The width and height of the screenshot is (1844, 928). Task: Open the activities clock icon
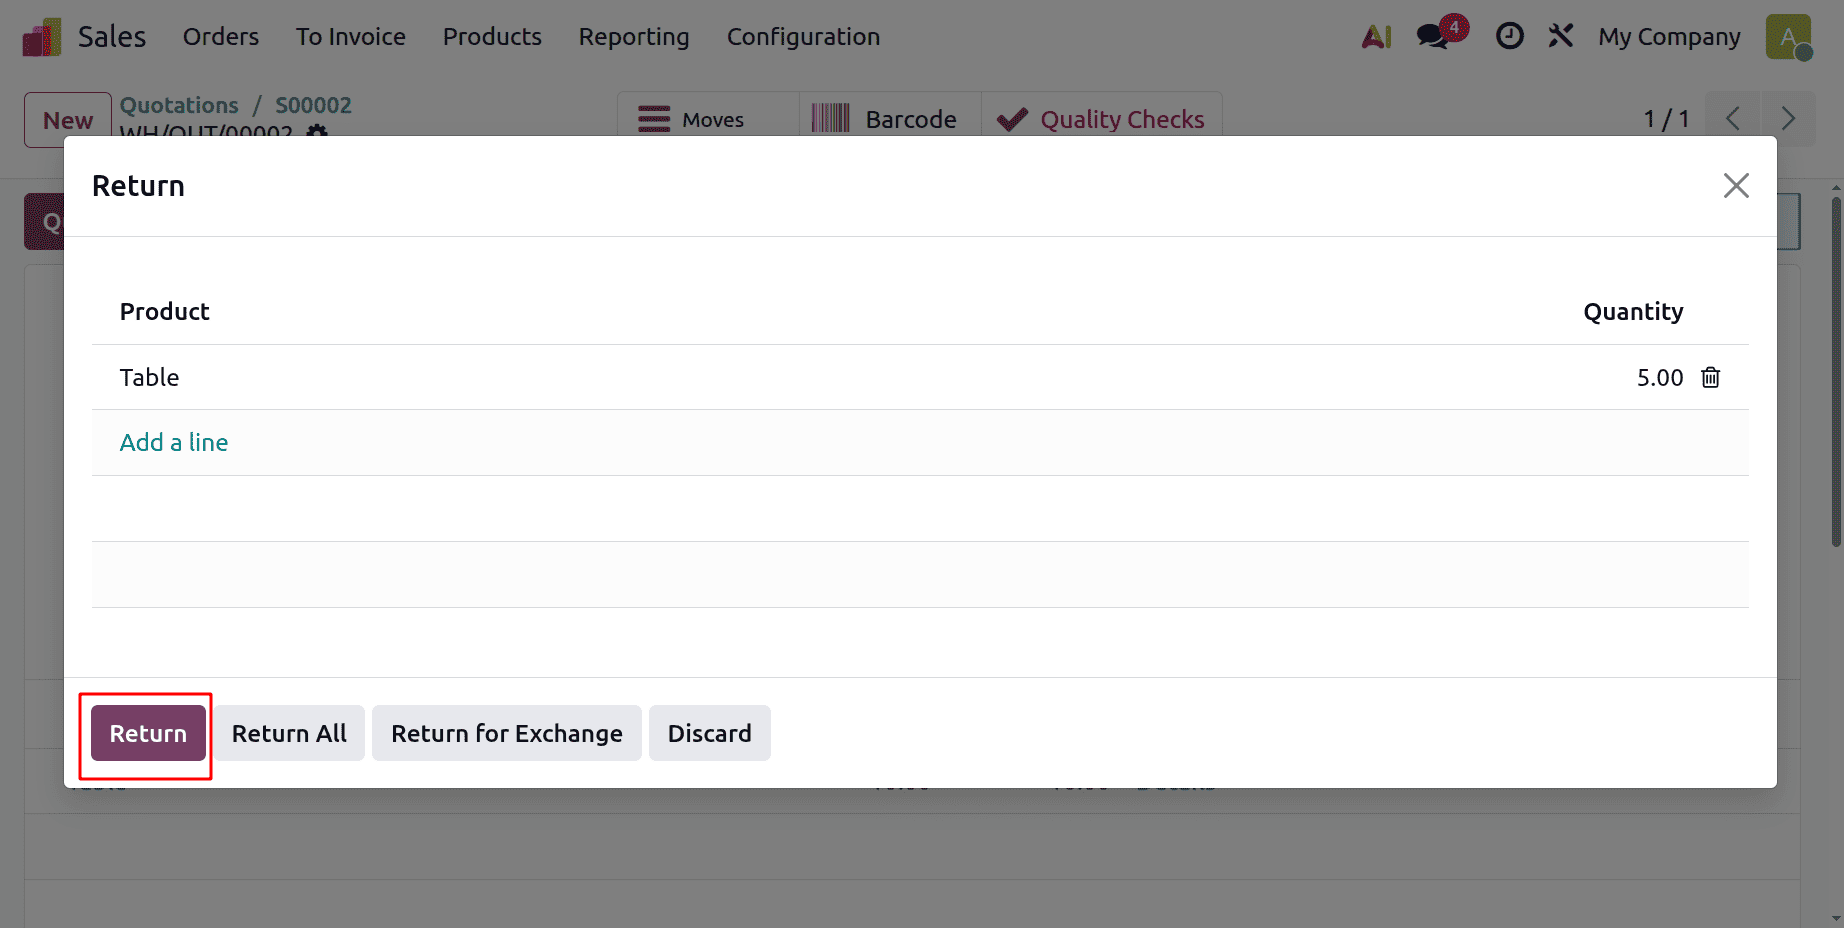click(x=1509, y=36)
